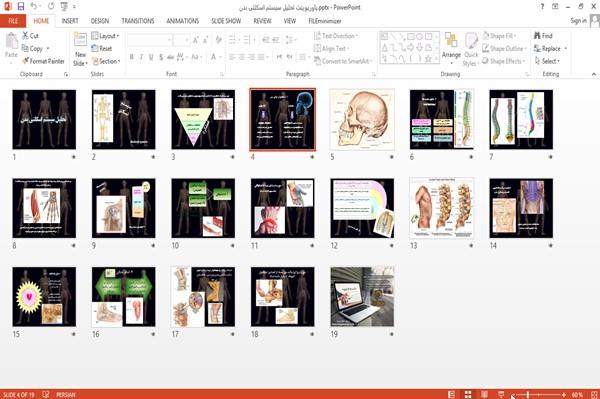Toggle text Shadow formatting
Screen dimensions: 600x399
pos(161,57)
